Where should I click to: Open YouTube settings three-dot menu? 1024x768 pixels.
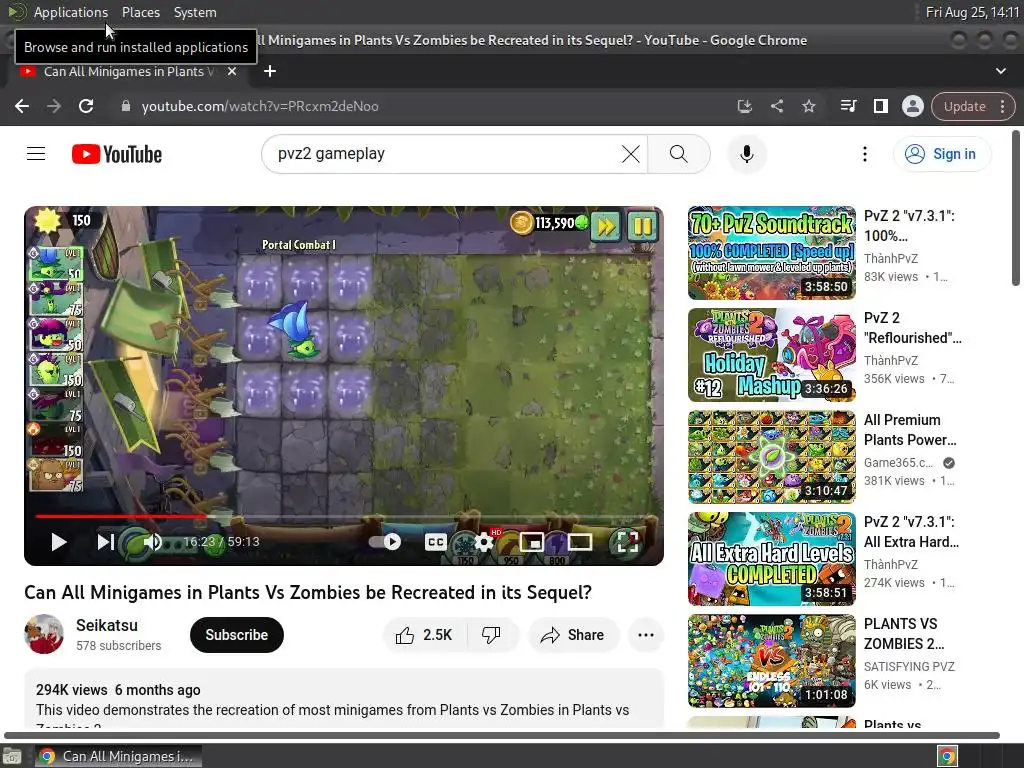pyautogui.click(x=865, y=154)
